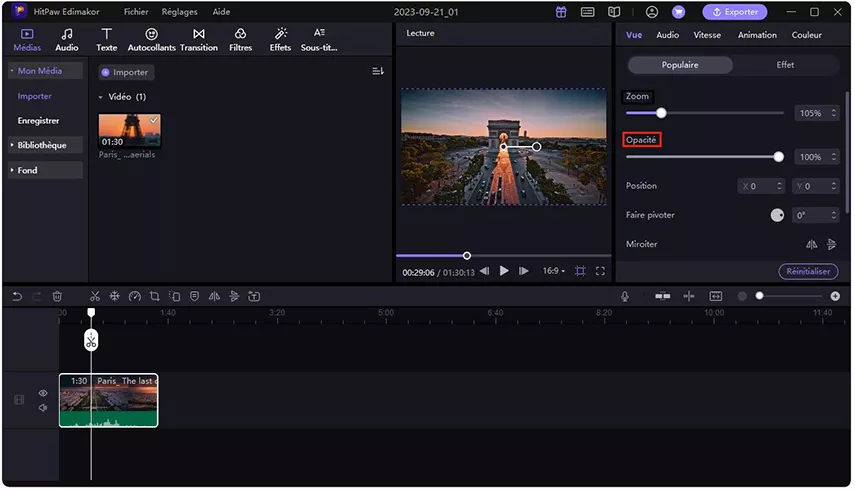Adjust the Faire pivoter degree stepper

[x=834, y=215]
